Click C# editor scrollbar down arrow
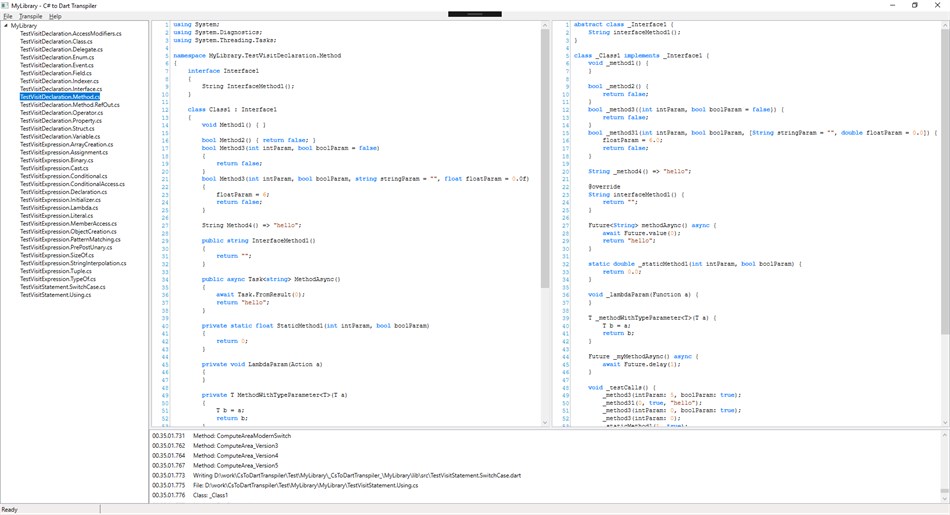The height and width of the screenshot is (515, 950). point(544,422)
